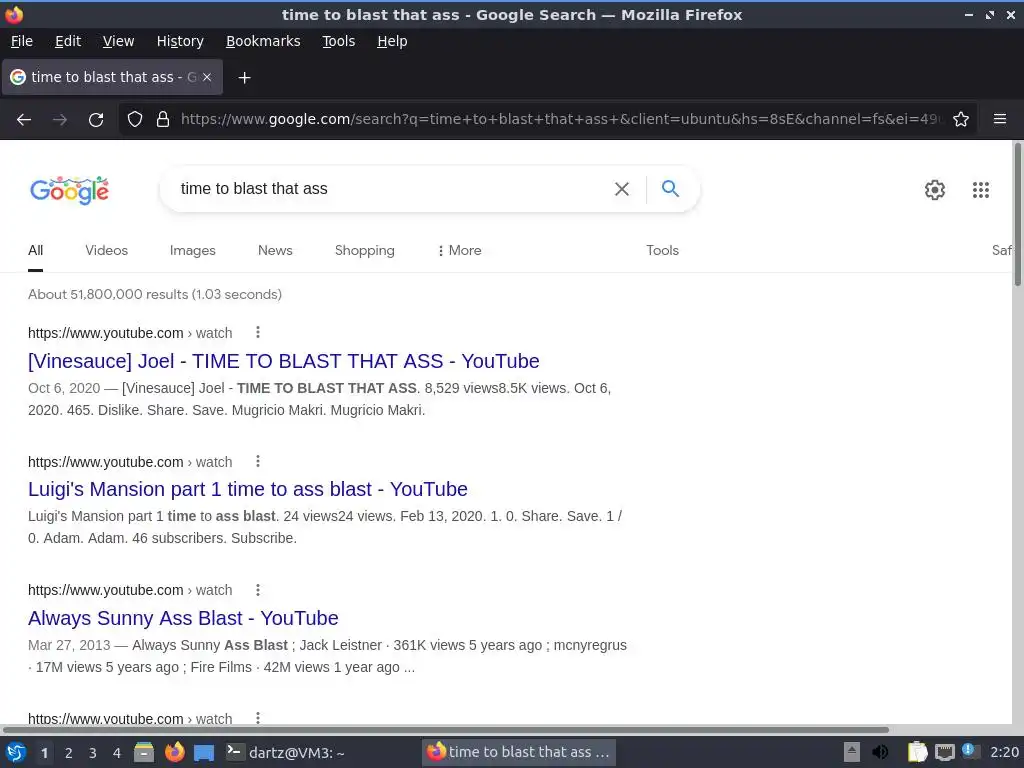Click the forward navigation arrow
1024x768 pixels.
(x=60, y=120)
